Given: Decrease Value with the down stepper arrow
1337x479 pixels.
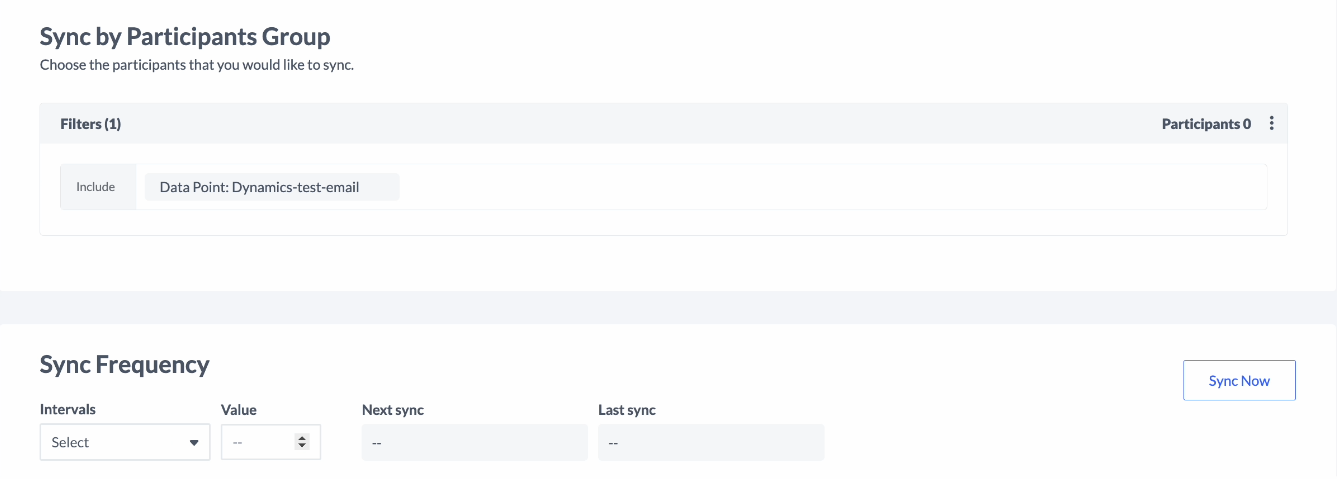Looking at the screenshot, I should (x=303, y=446).
